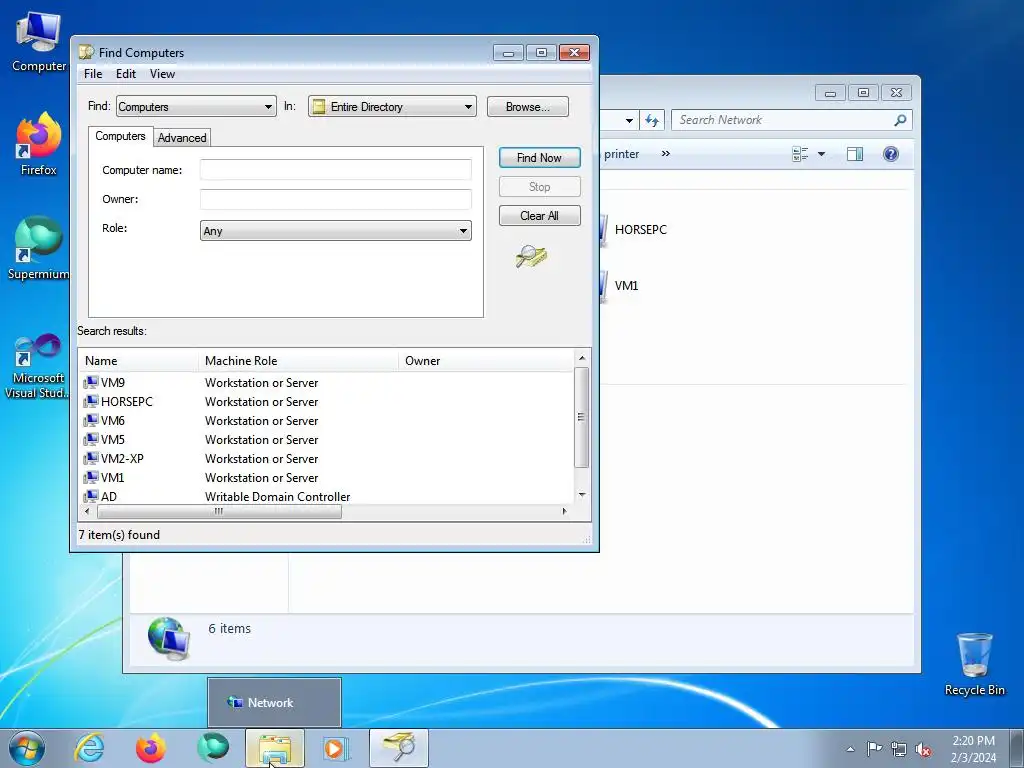The image size is (1024, 768).
Task: Sort results by Owner column header
Action: [485, 360]
